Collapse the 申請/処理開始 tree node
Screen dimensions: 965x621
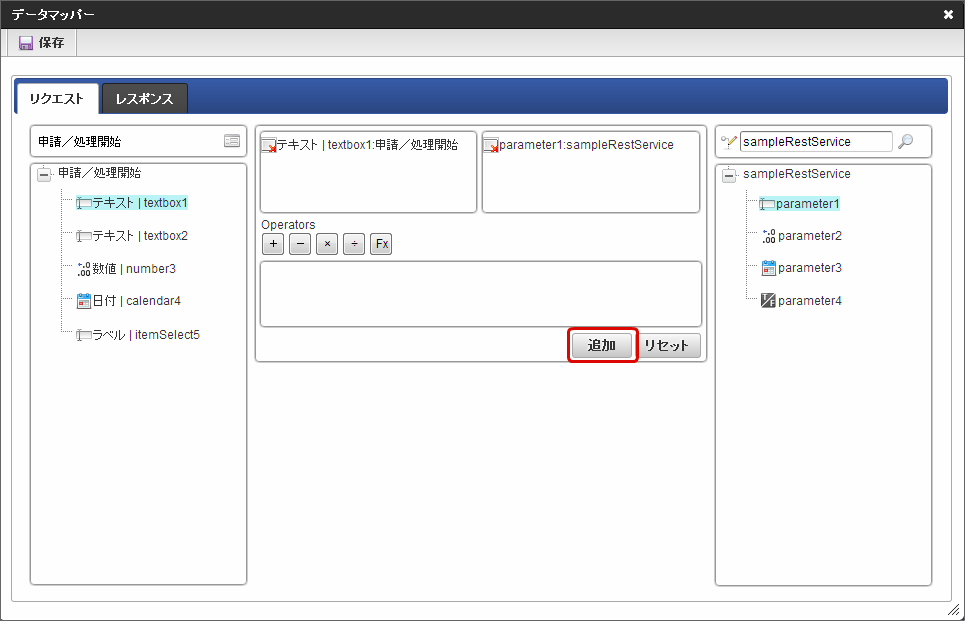(x=44, y=174)
